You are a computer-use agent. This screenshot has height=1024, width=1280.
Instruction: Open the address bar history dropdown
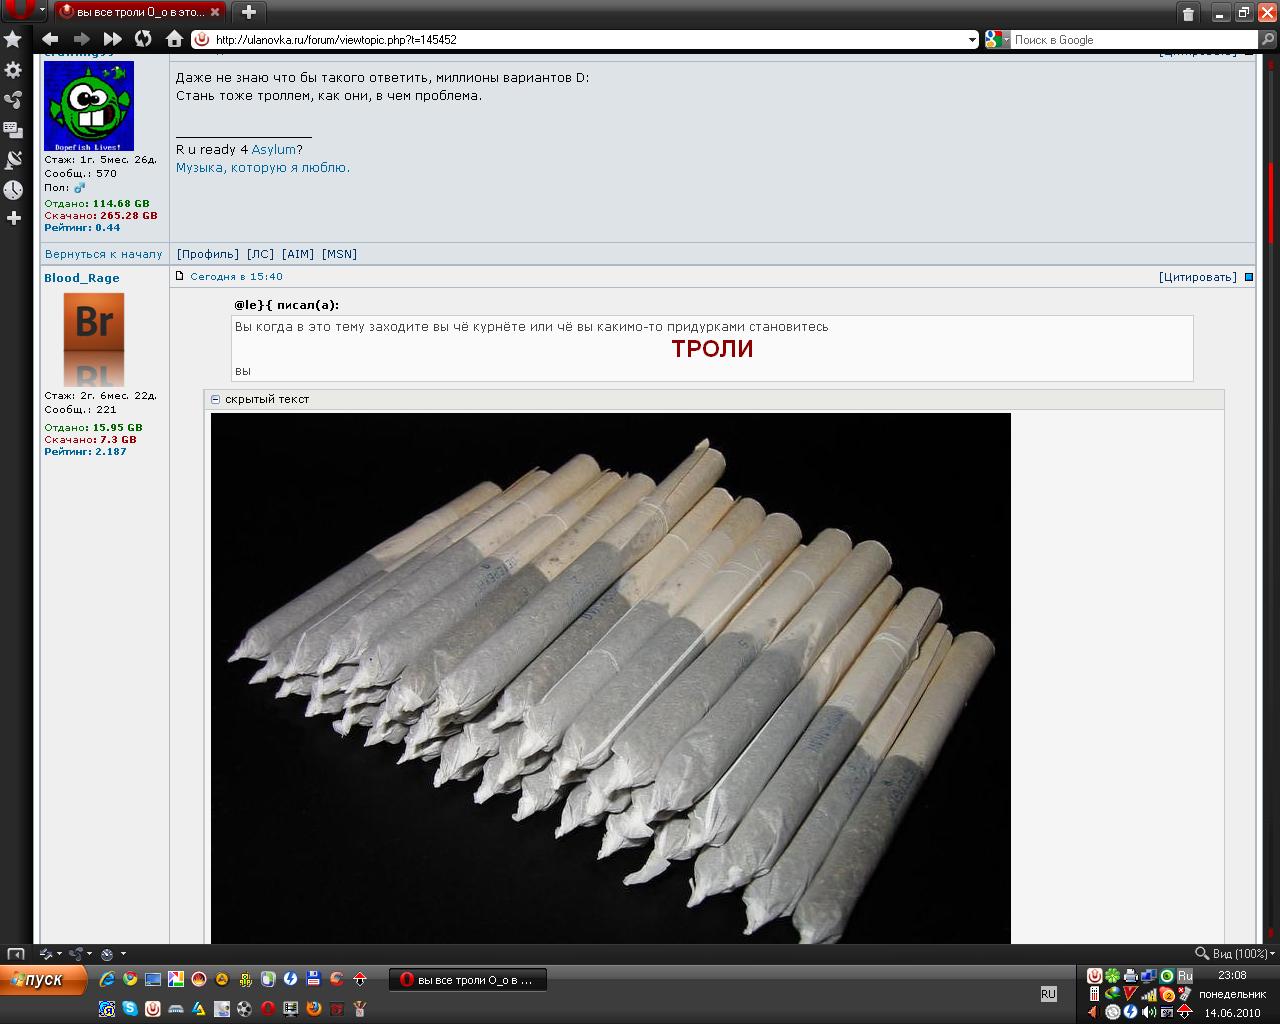[972, 40]
